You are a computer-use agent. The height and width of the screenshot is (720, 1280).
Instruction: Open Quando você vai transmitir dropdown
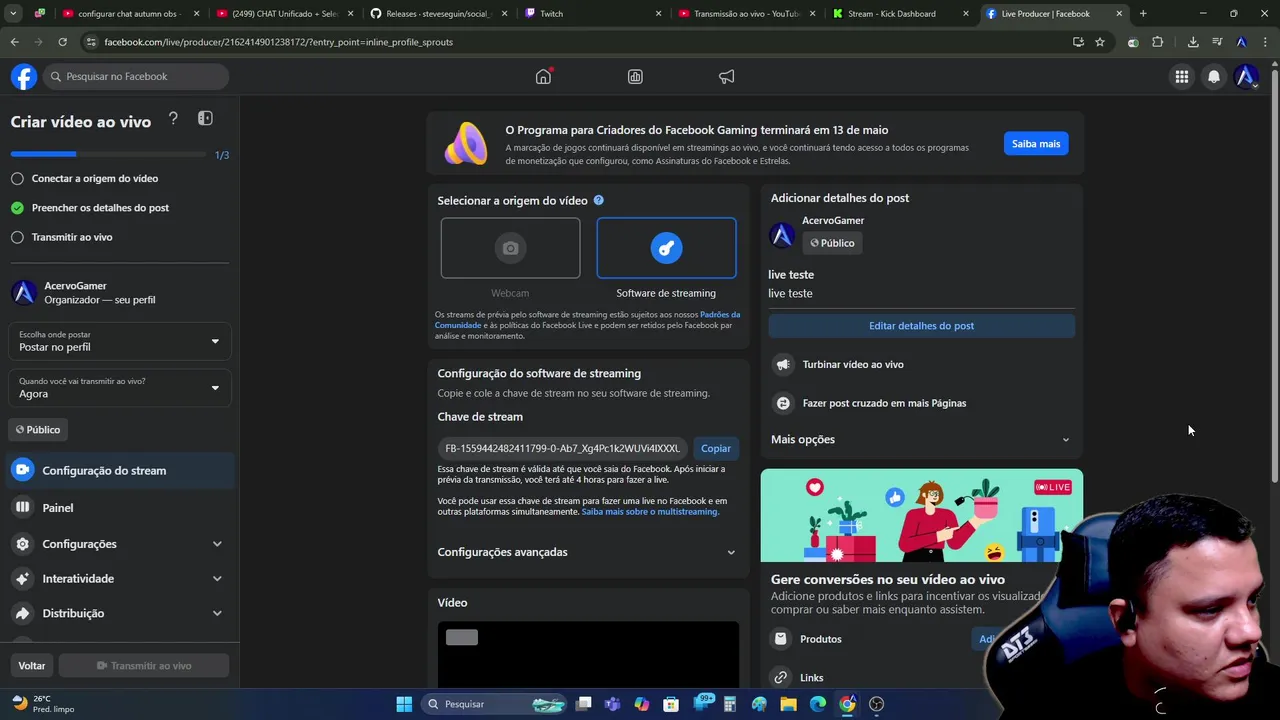(120, 388)
